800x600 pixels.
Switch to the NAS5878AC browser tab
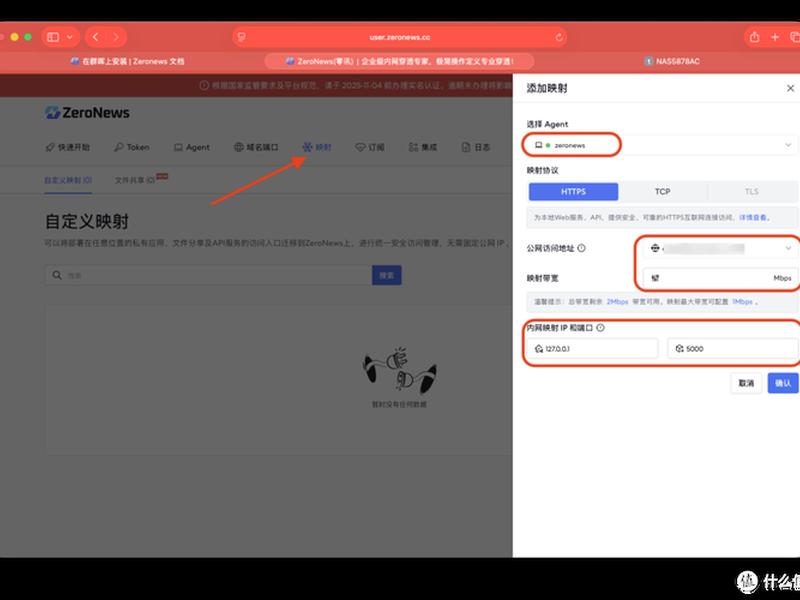pos(671,61)
